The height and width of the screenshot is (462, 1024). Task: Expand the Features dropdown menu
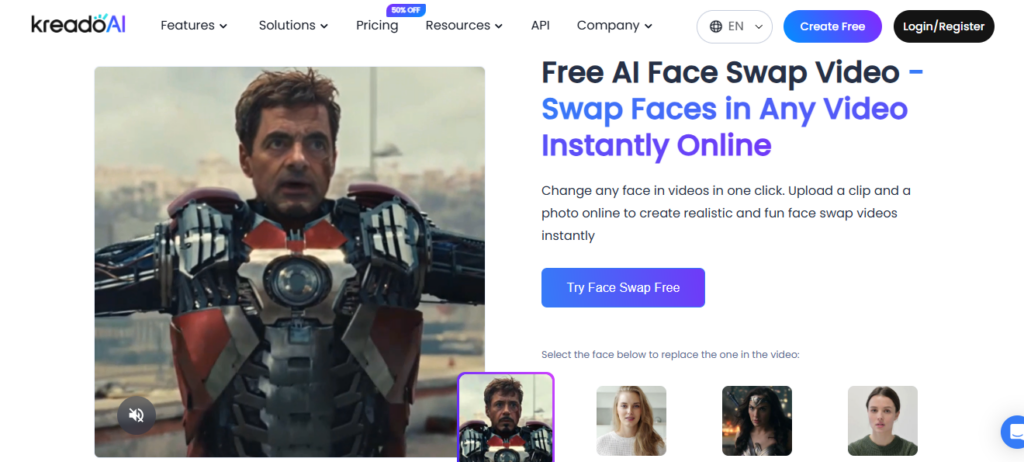coord(194,25)
